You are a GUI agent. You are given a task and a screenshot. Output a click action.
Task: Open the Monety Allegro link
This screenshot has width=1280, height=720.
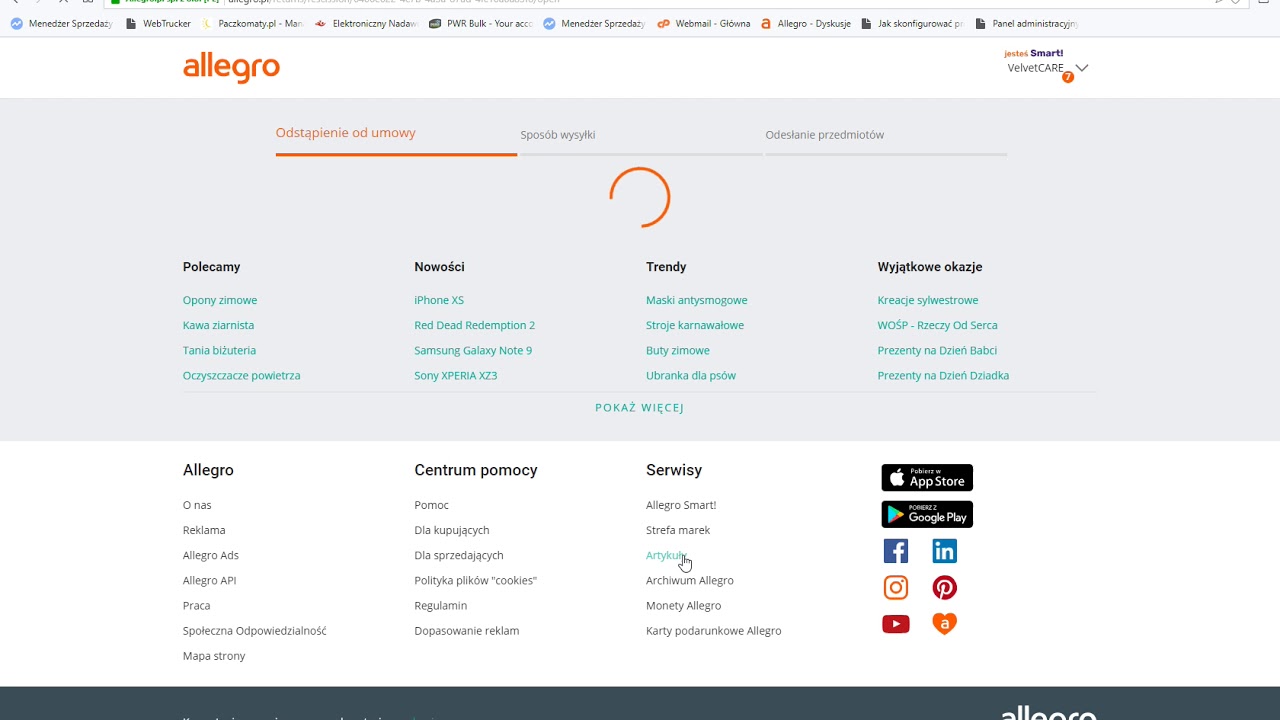[683, 605]
